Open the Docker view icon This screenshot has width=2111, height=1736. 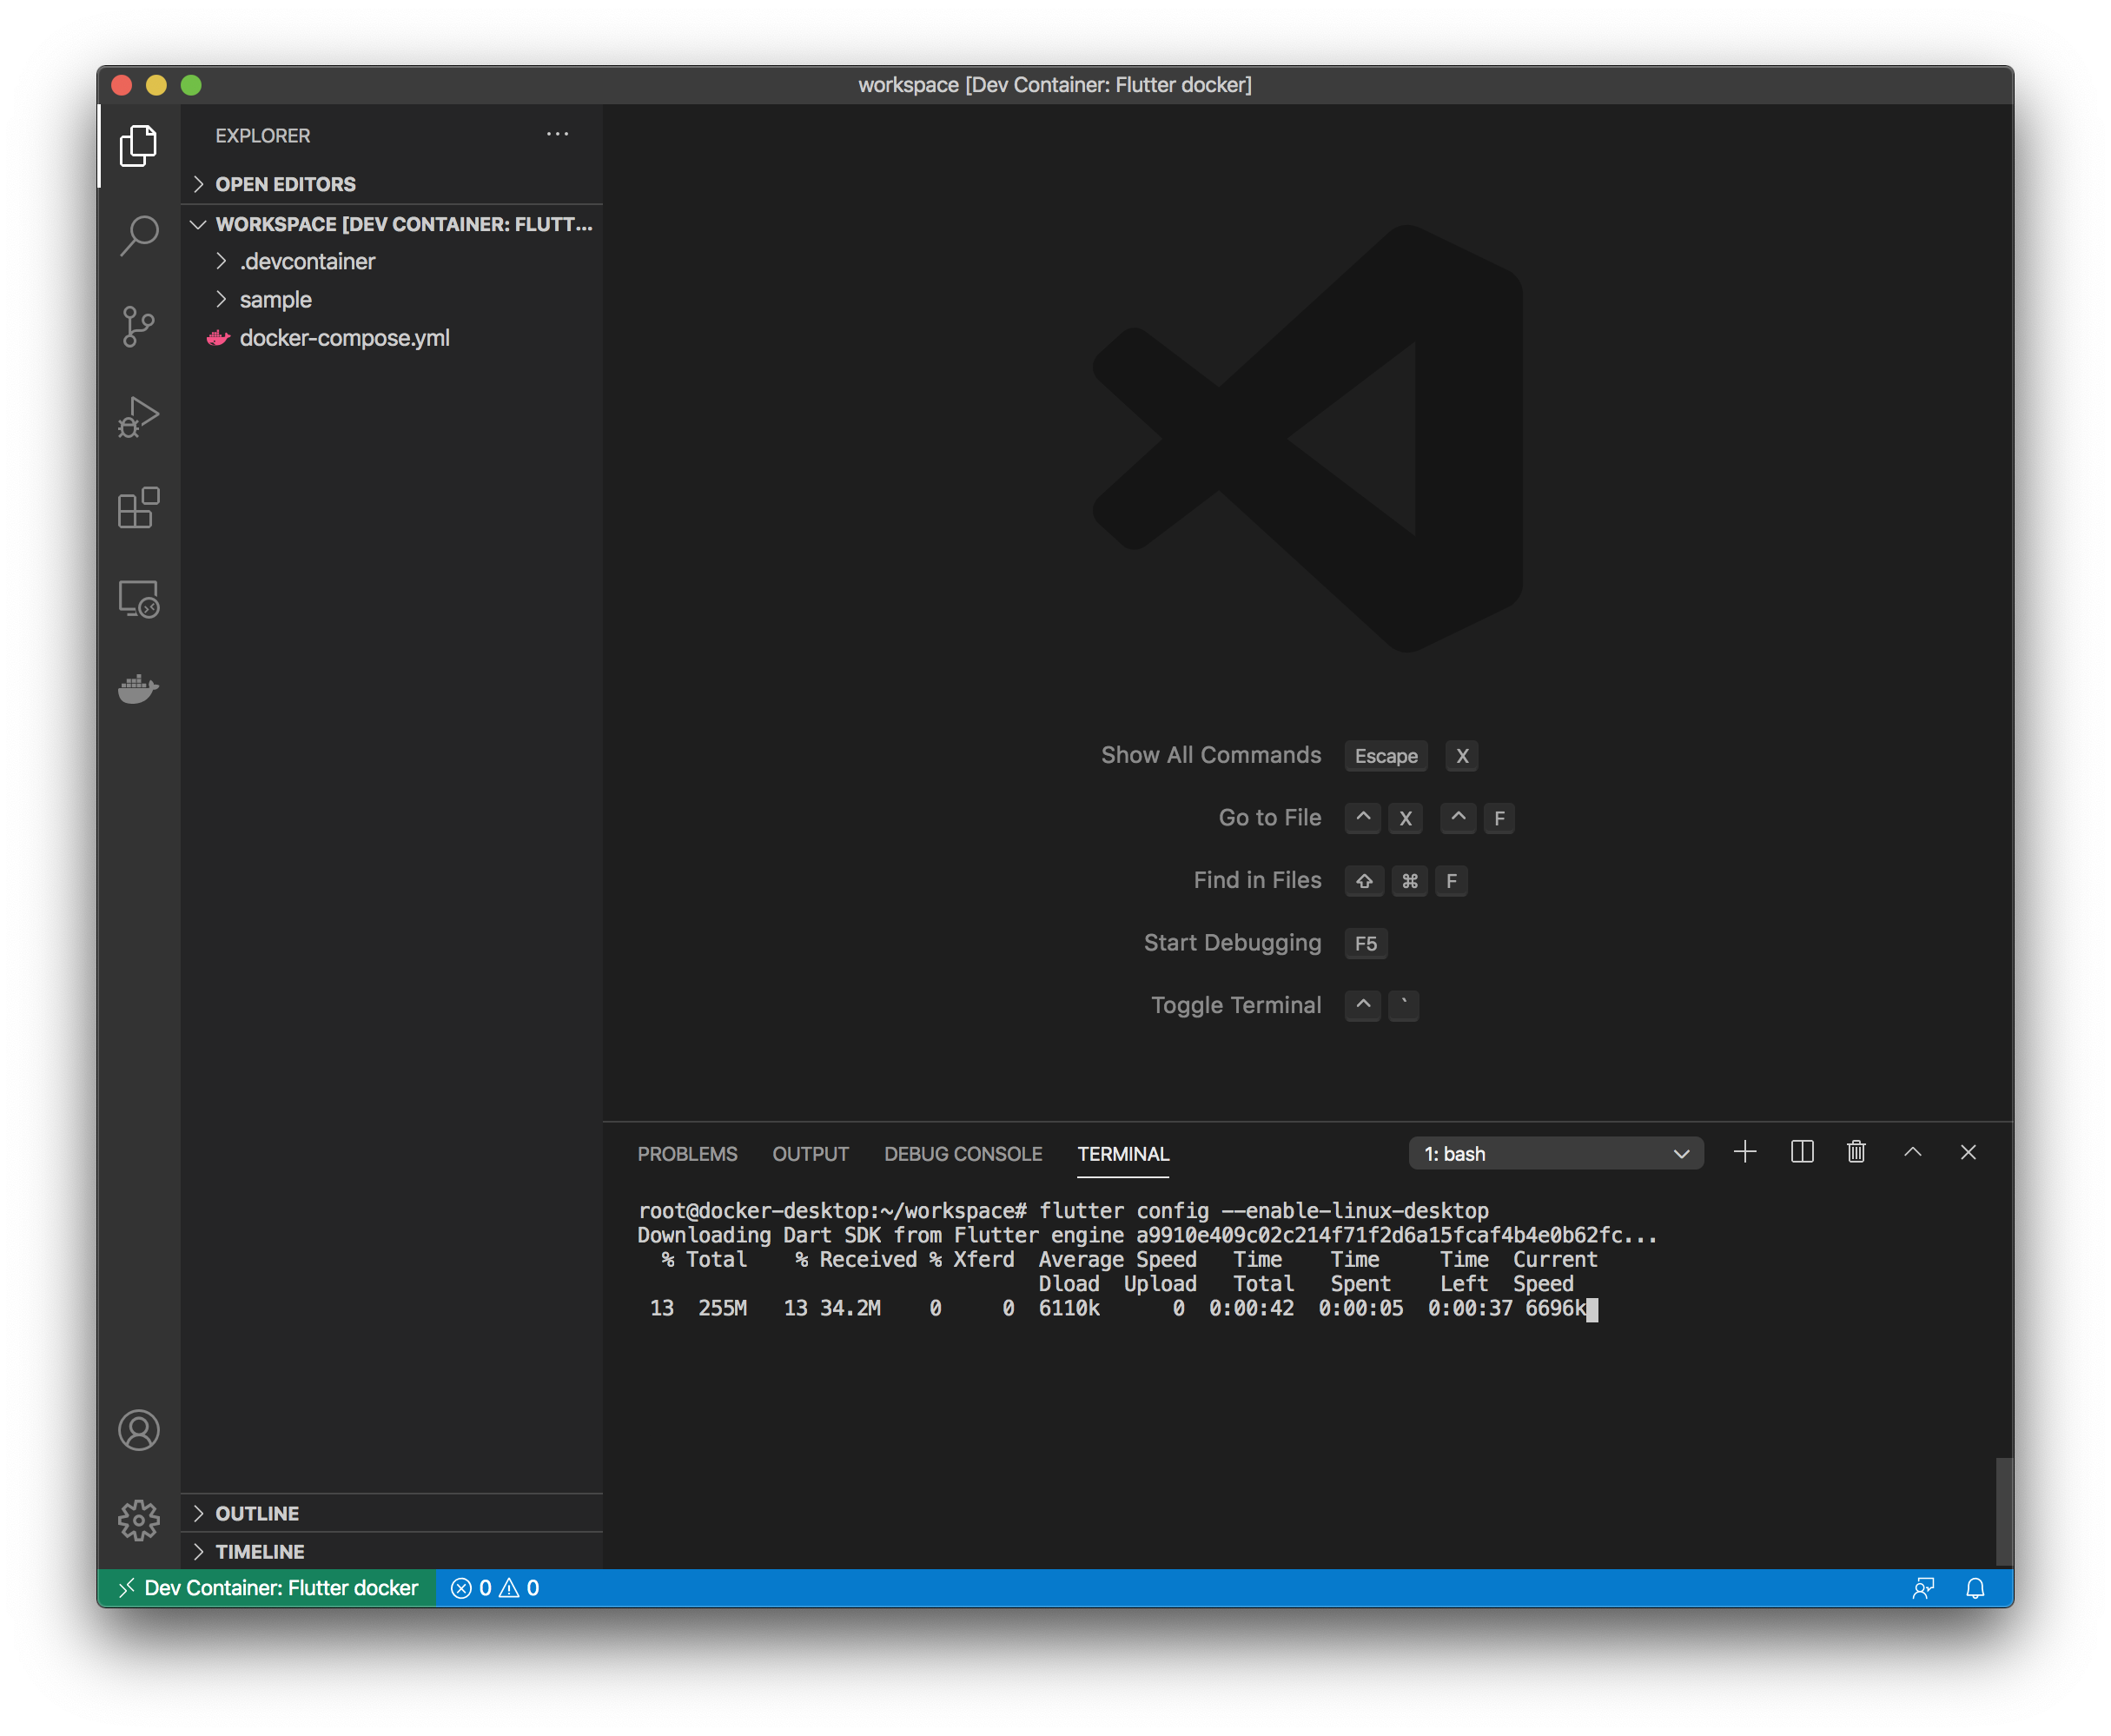point(138,689)
